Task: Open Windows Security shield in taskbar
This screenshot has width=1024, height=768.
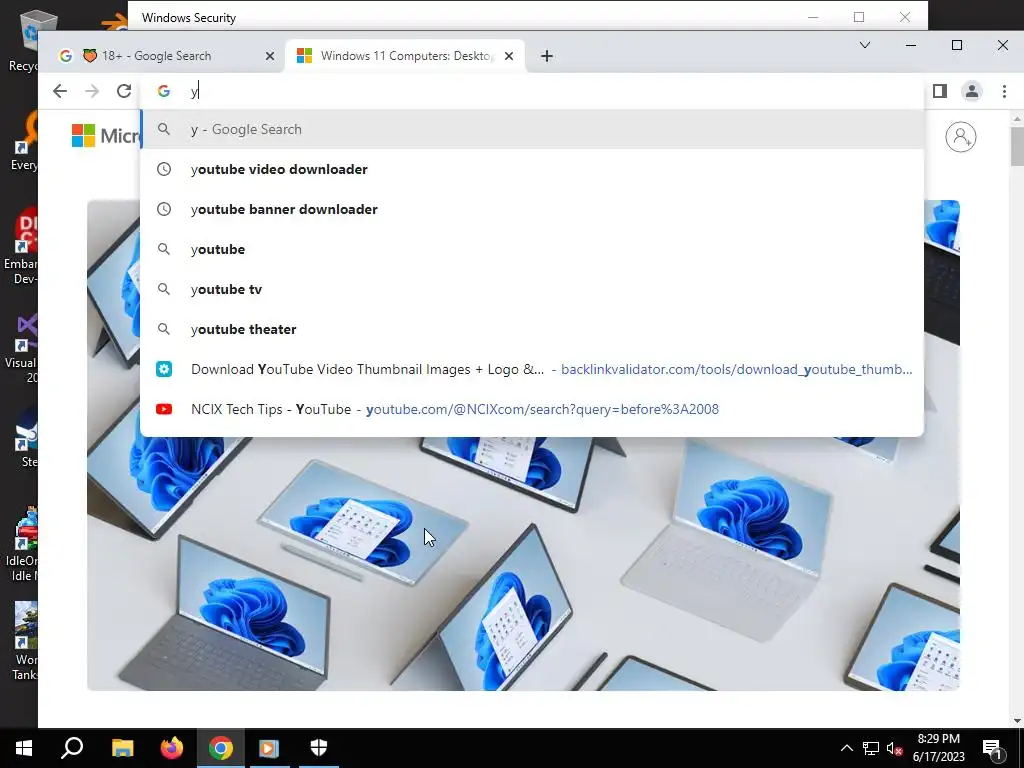Action: [319, 748]
